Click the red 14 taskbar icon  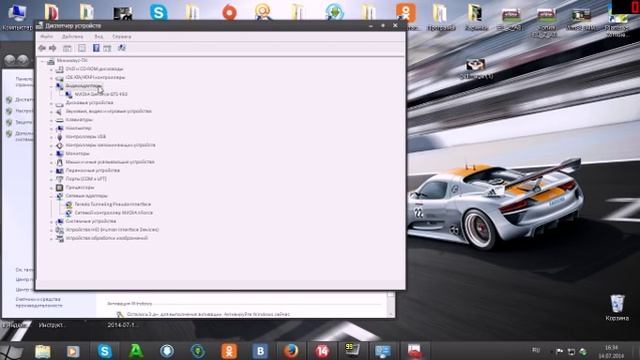322,351
